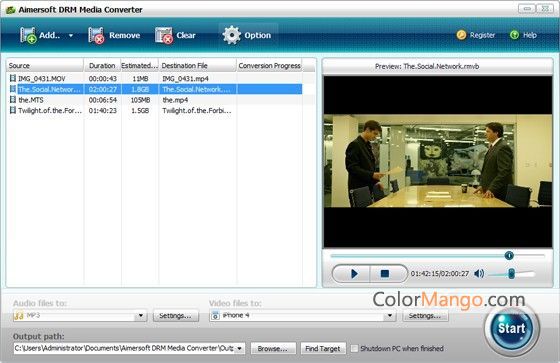Stop the preview playback
560x363 pixels.
coord(385,274)
